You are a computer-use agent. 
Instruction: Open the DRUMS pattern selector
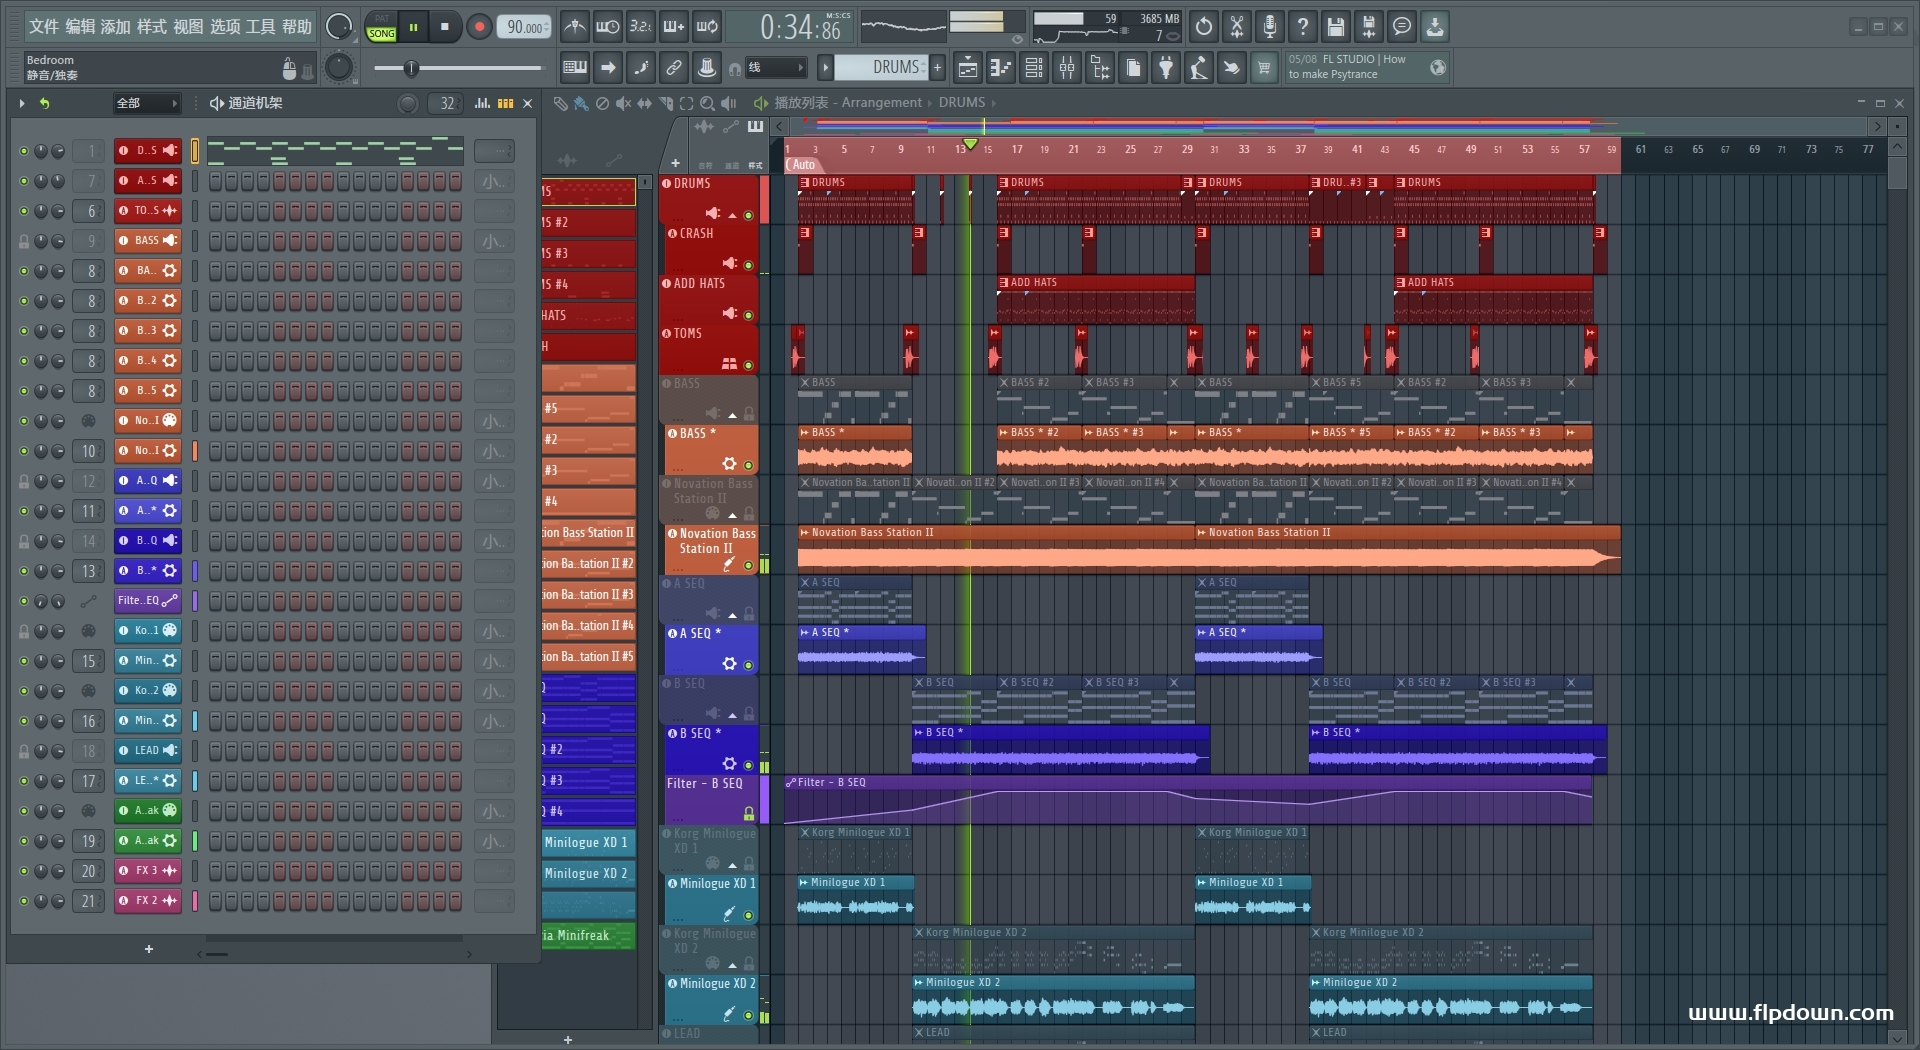point(881,67)
